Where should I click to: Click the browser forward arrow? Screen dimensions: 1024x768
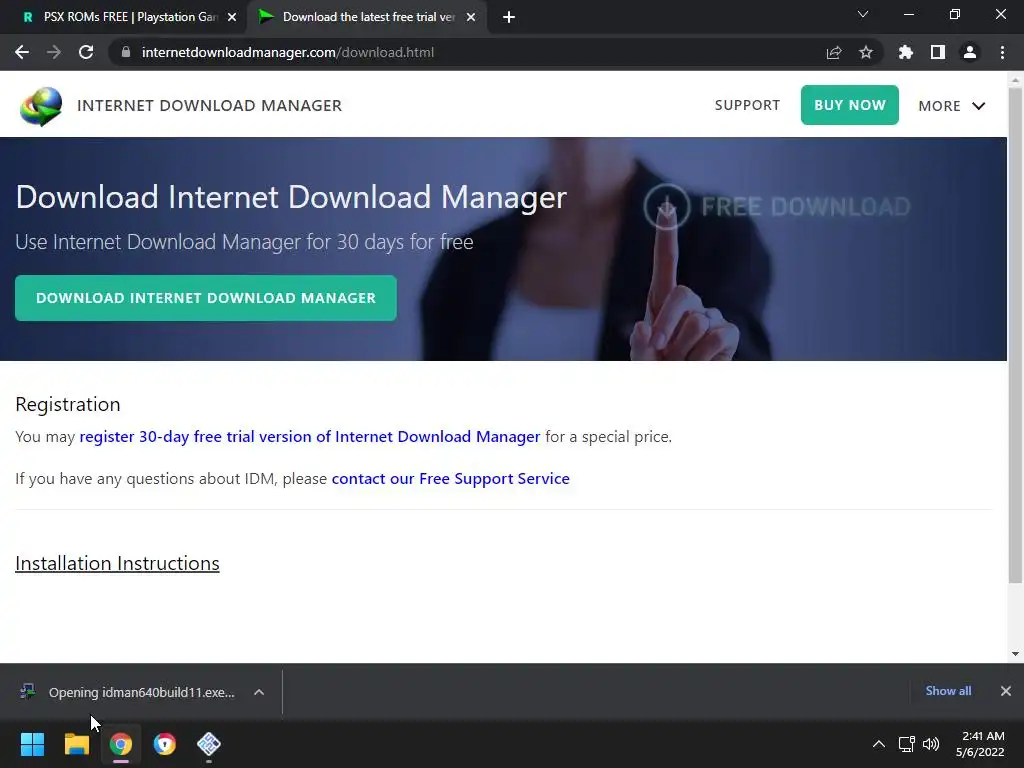click(x=54, y=52)
